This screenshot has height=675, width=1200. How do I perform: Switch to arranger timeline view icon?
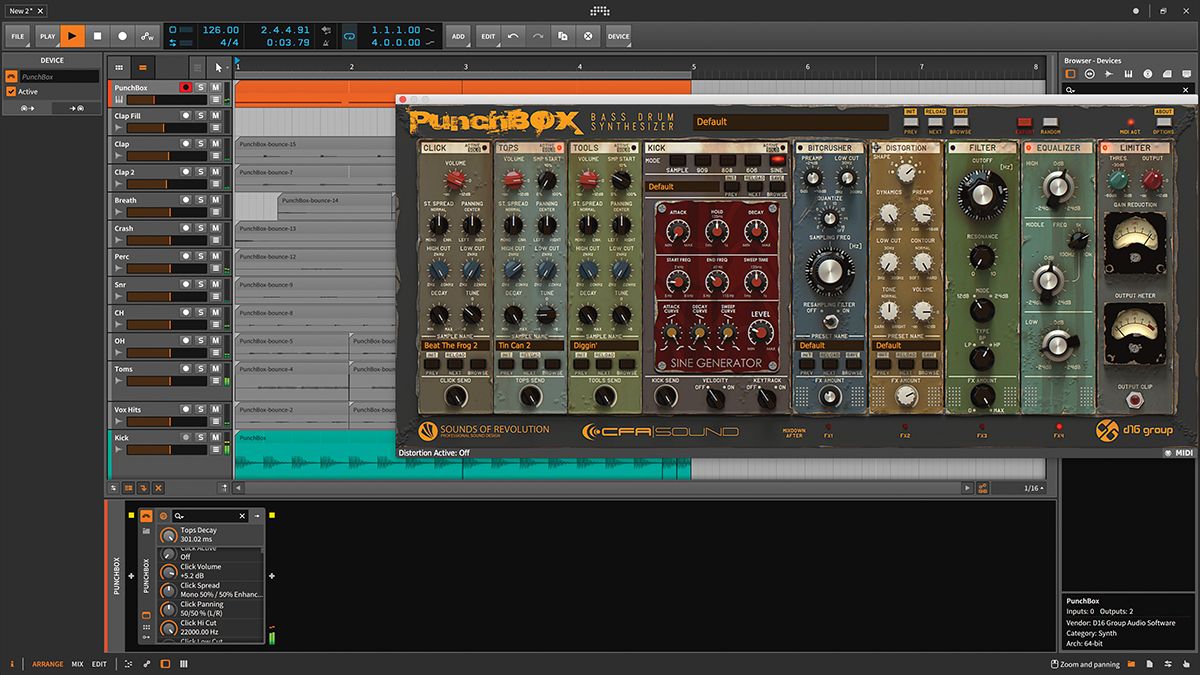[x=143, y=67]
